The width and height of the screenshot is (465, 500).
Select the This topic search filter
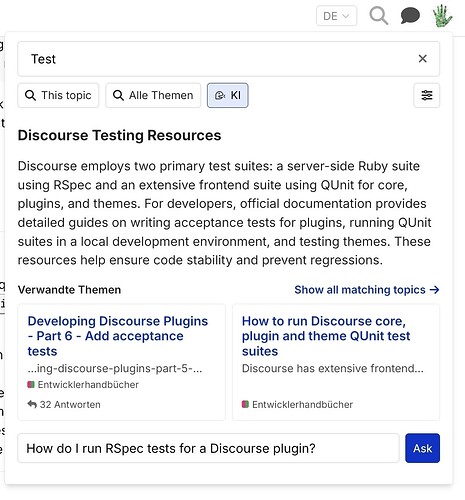point(58,95)
